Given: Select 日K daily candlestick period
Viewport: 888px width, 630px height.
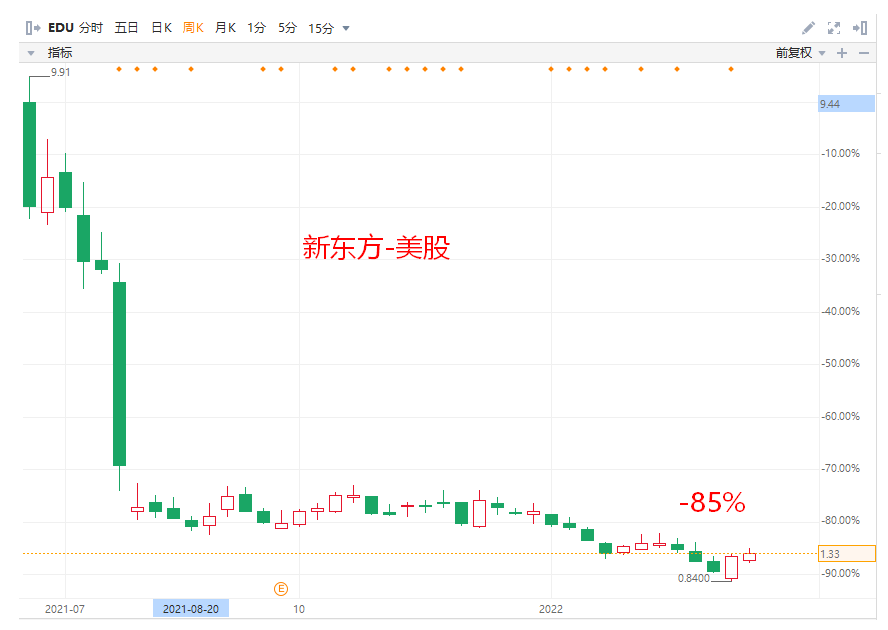Looking at the screenshot, I should (161, 28).
